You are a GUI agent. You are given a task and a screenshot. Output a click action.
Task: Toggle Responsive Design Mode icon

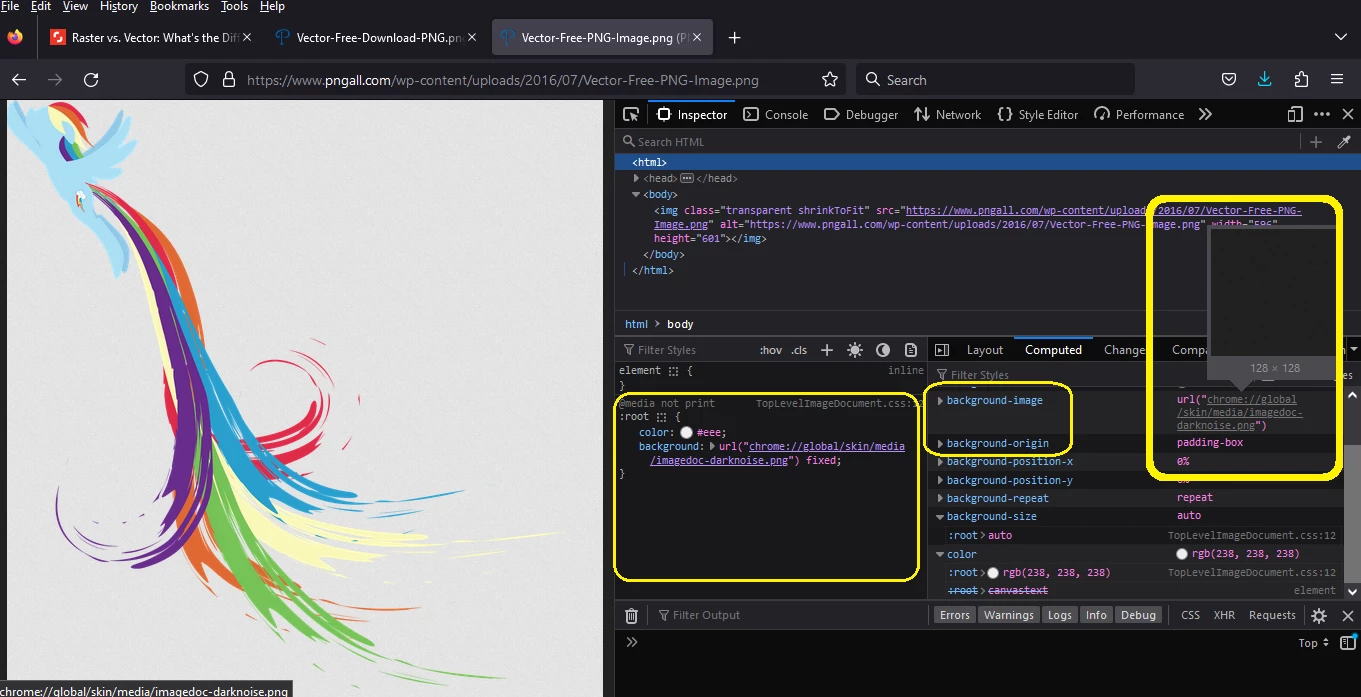tap(1295, 115)
